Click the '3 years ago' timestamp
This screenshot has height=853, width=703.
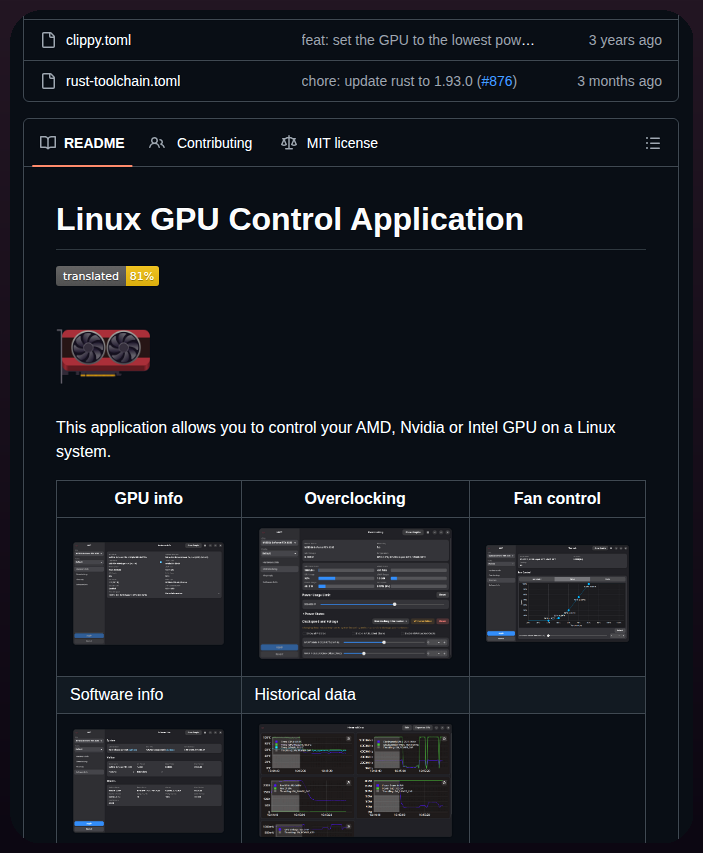625,40
